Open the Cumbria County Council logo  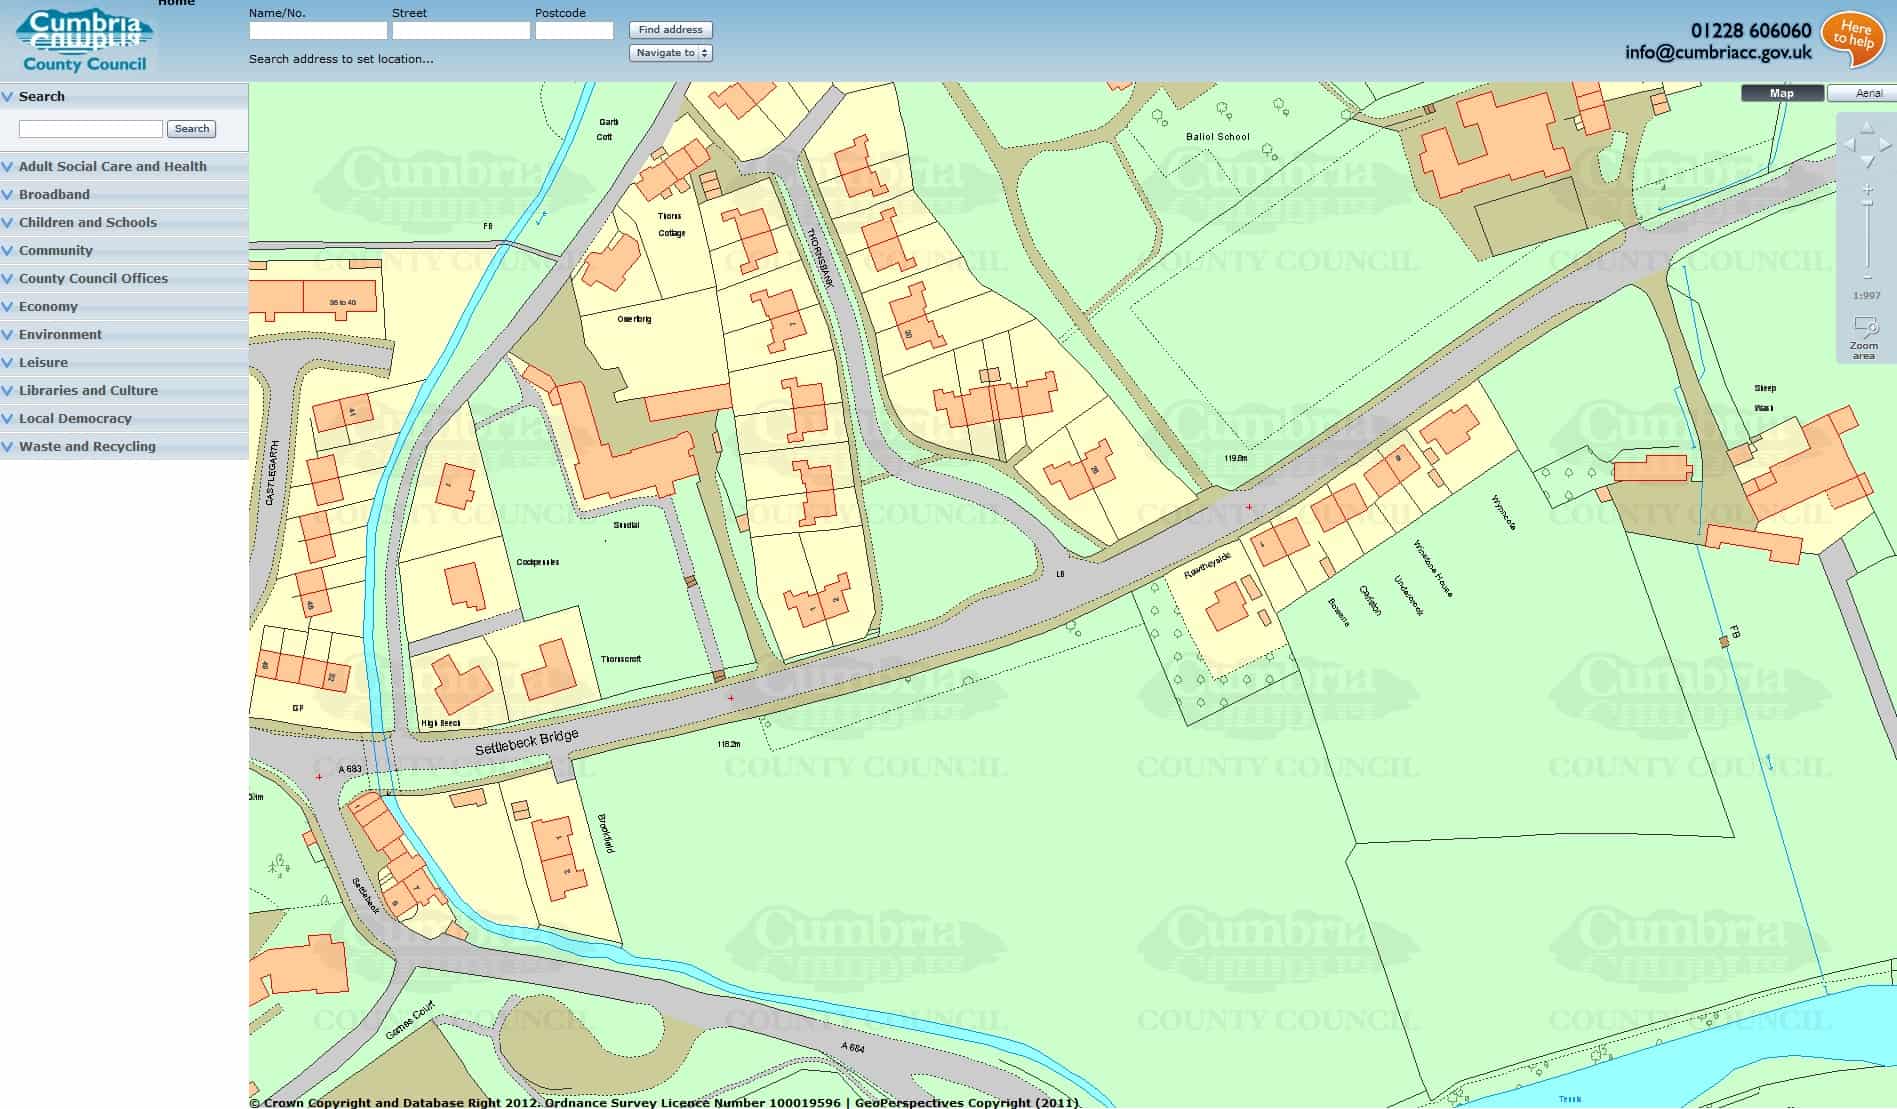(84, 41)
